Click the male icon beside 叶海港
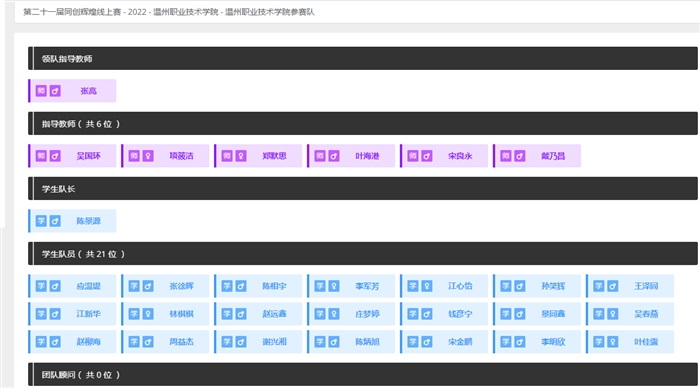Screen dimensions: 700x388 (334, 156)
